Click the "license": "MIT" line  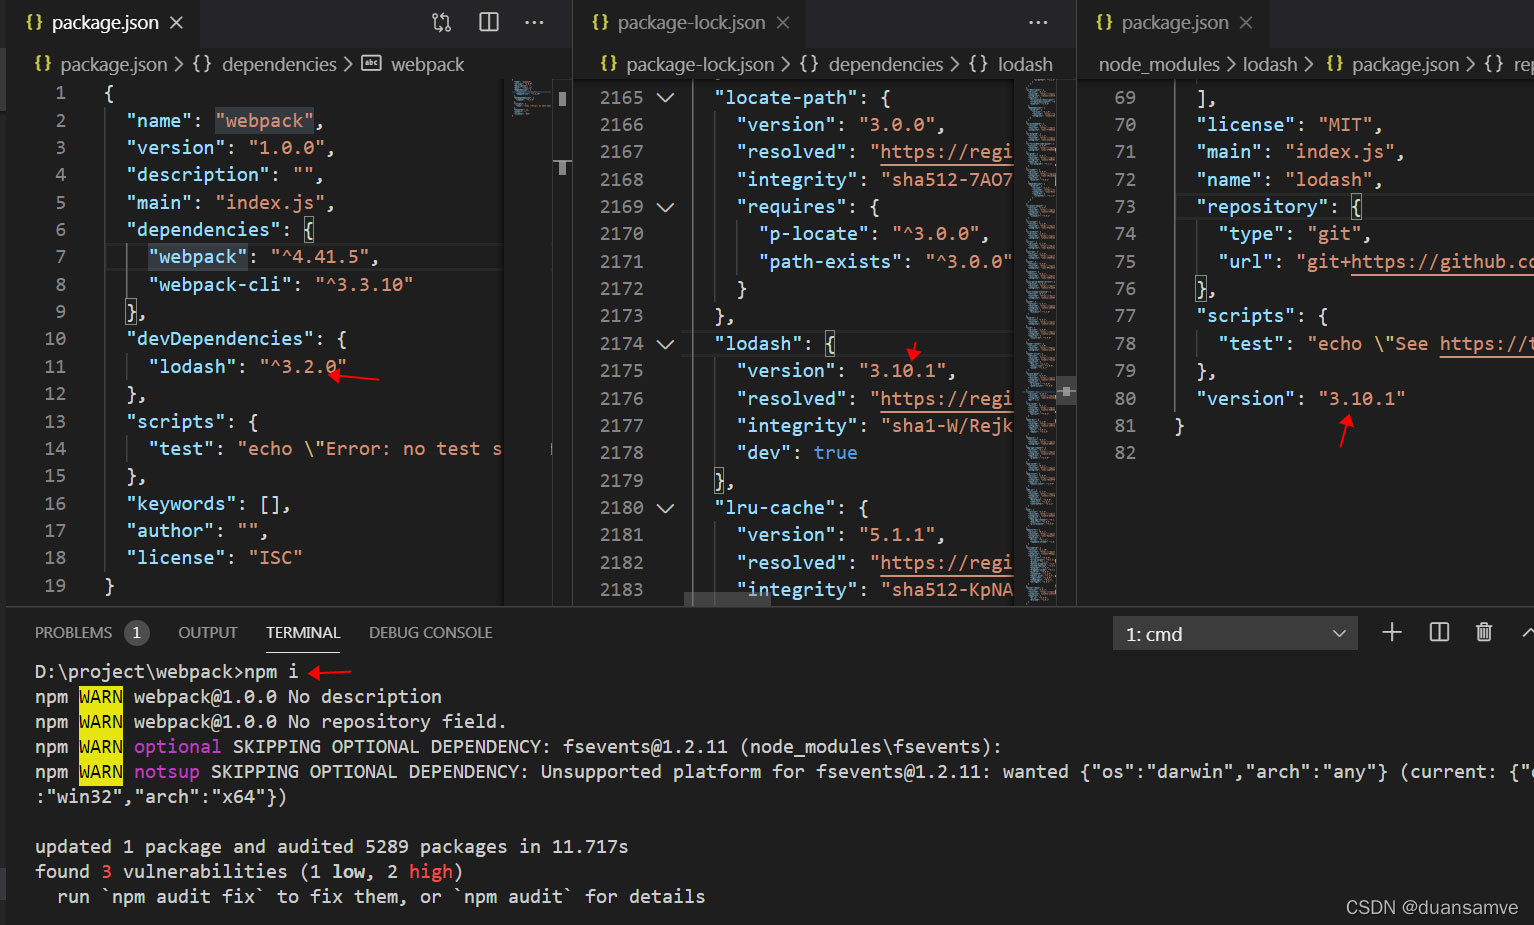(x=1289, y=125)
